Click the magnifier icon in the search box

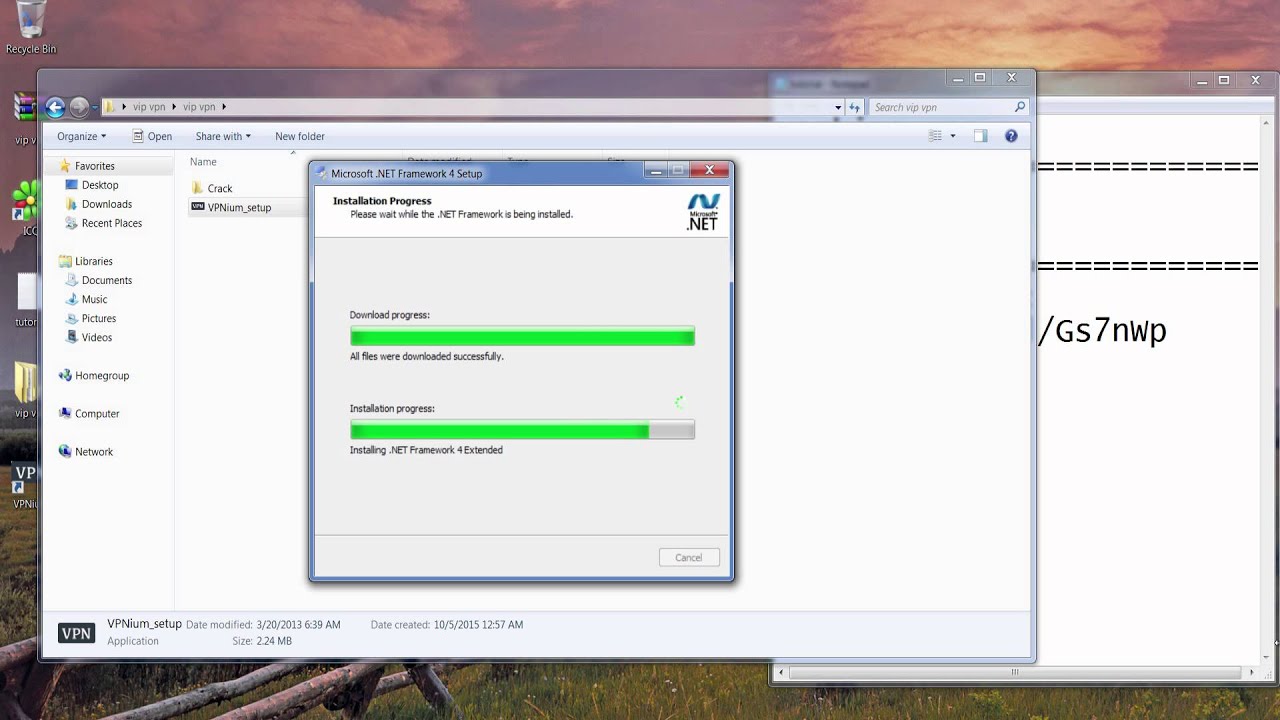click(x=1019, y=107)
